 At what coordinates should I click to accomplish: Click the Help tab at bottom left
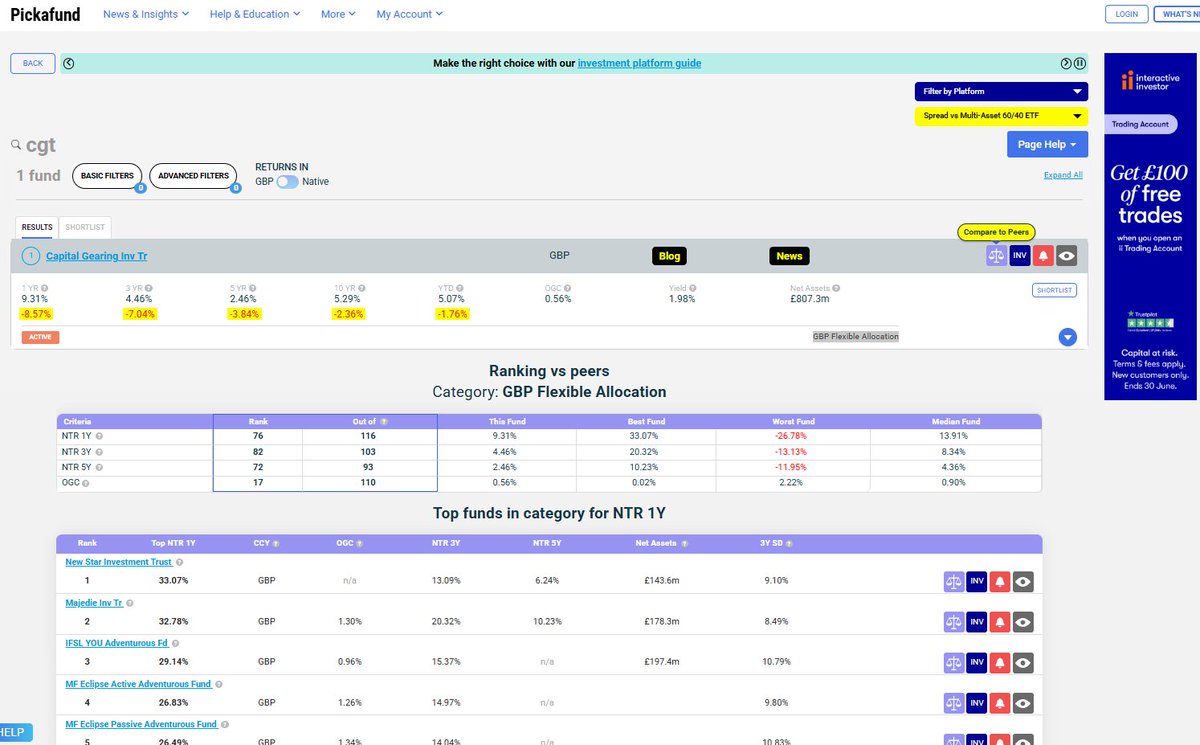[x=15, y=732]
